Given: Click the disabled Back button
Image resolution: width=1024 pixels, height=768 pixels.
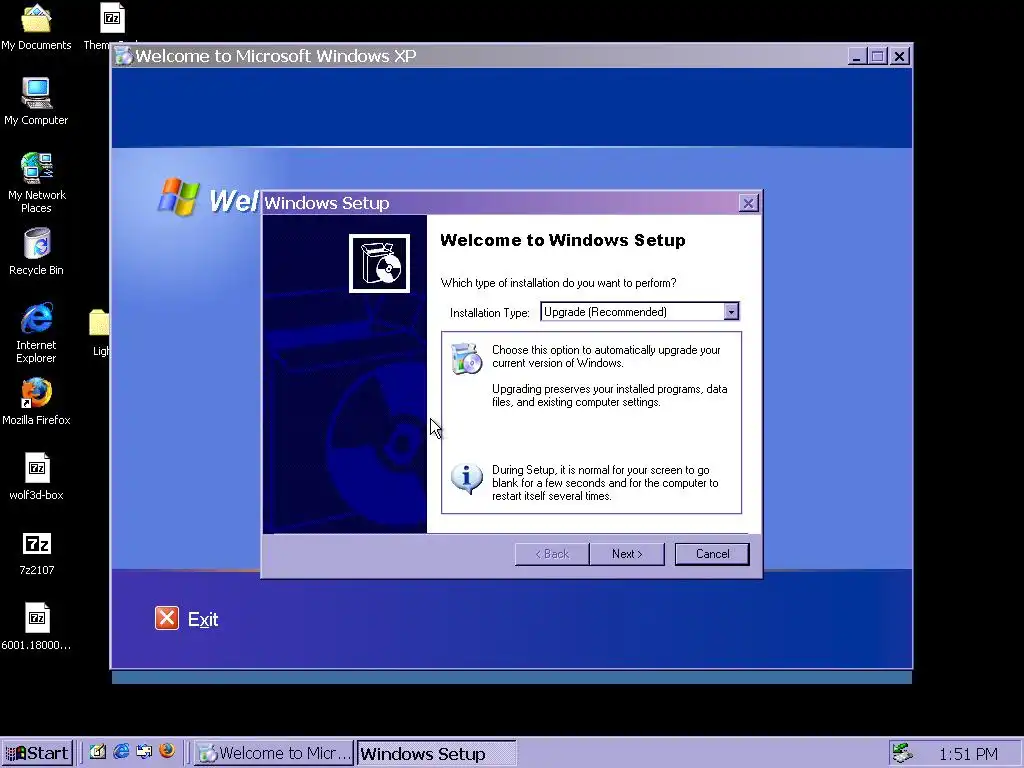Looking at the screenshot, I should coord(552,554).
